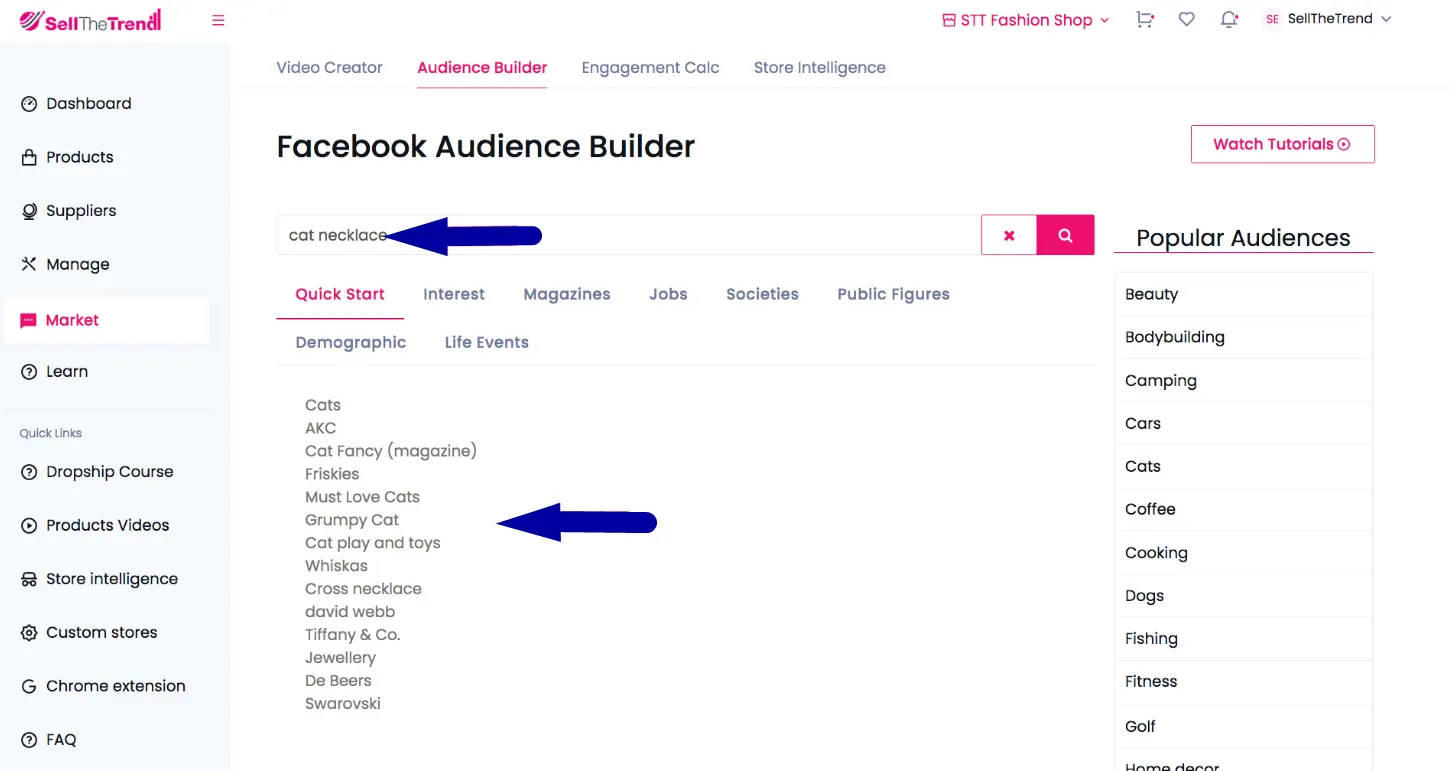This screenshot has width=1451, height=771.
Task: Select the Magazines category tab
Action: point(567,294)
